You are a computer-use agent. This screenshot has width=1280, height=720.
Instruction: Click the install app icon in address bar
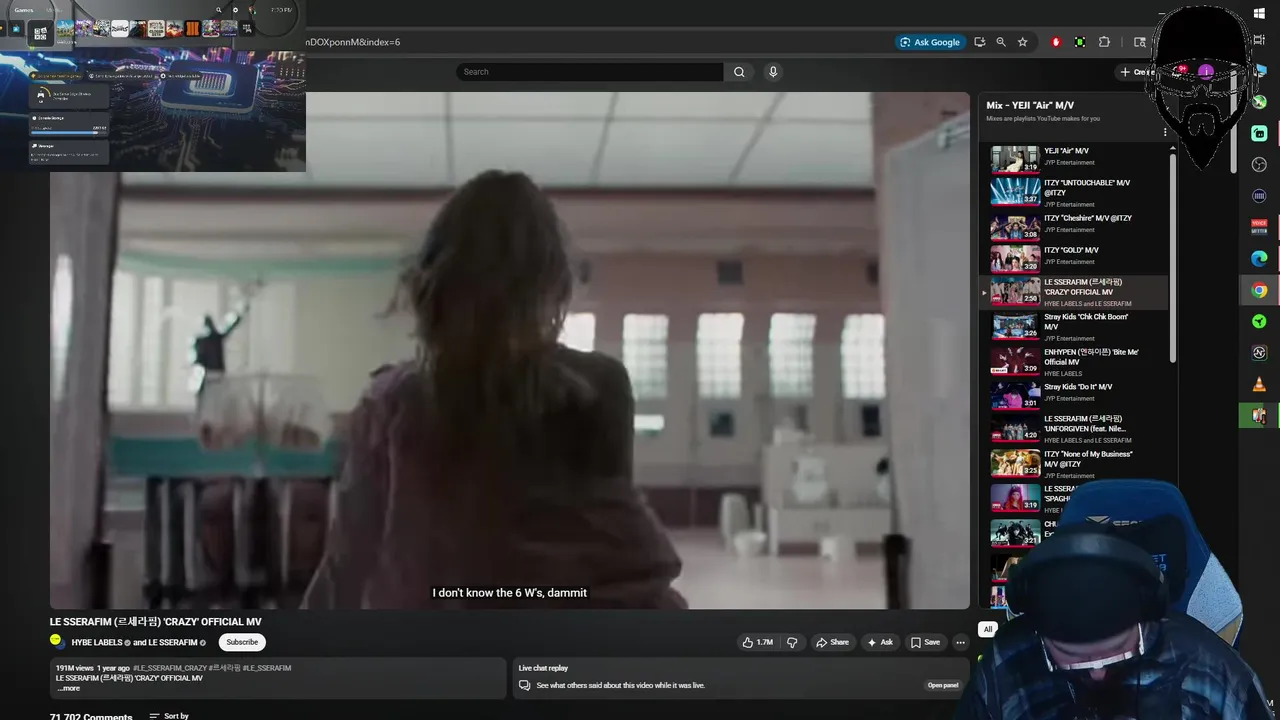tap(979, 42)
